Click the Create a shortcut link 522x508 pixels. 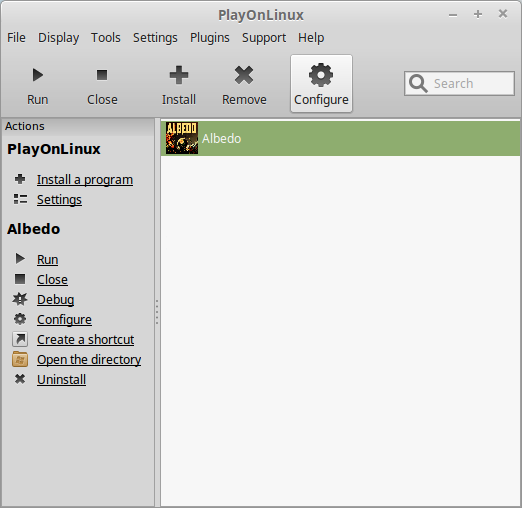(86, 339)
